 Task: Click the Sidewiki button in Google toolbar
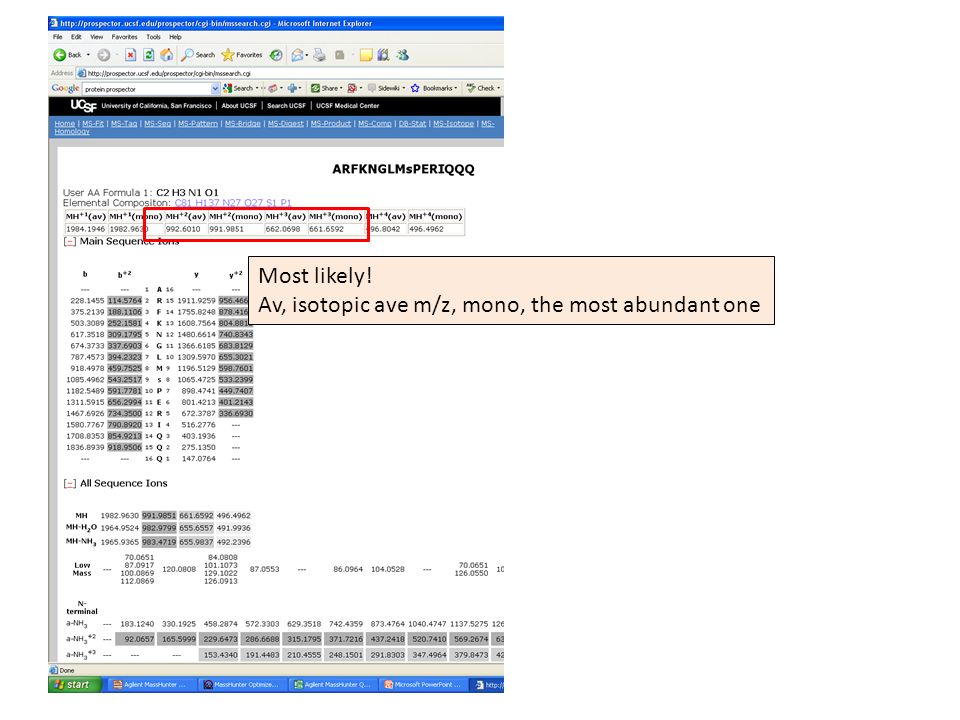click(x=384, y=88)
